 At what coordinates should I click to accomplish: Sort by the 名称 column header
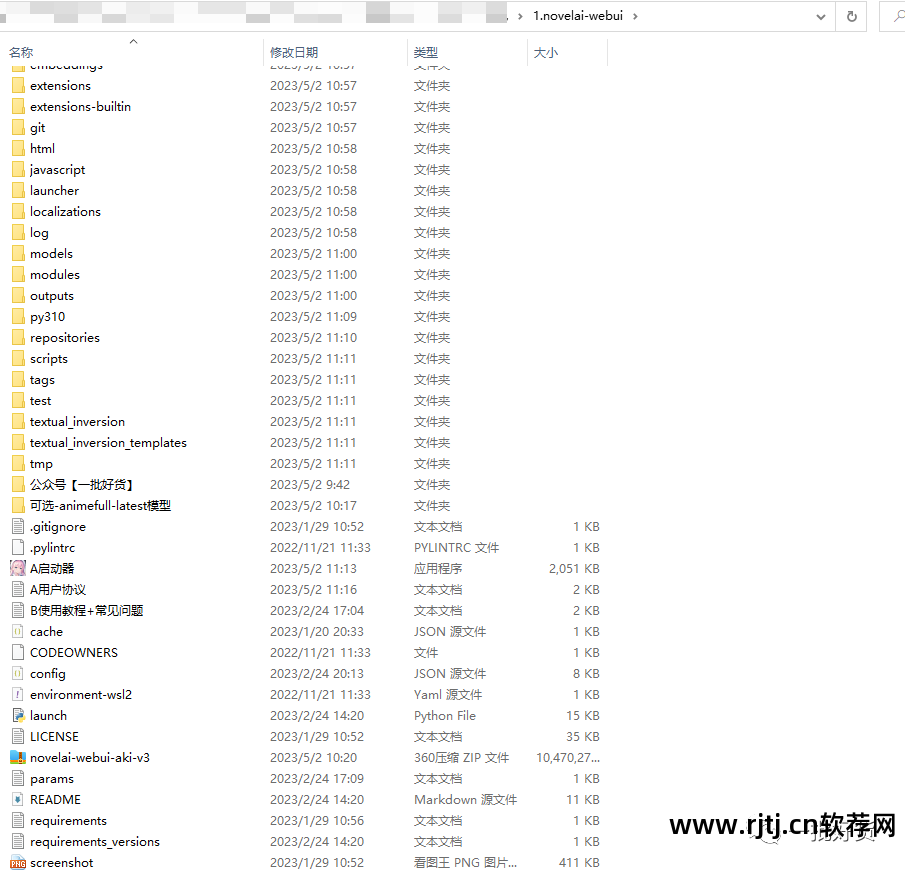tap(21, 53)
